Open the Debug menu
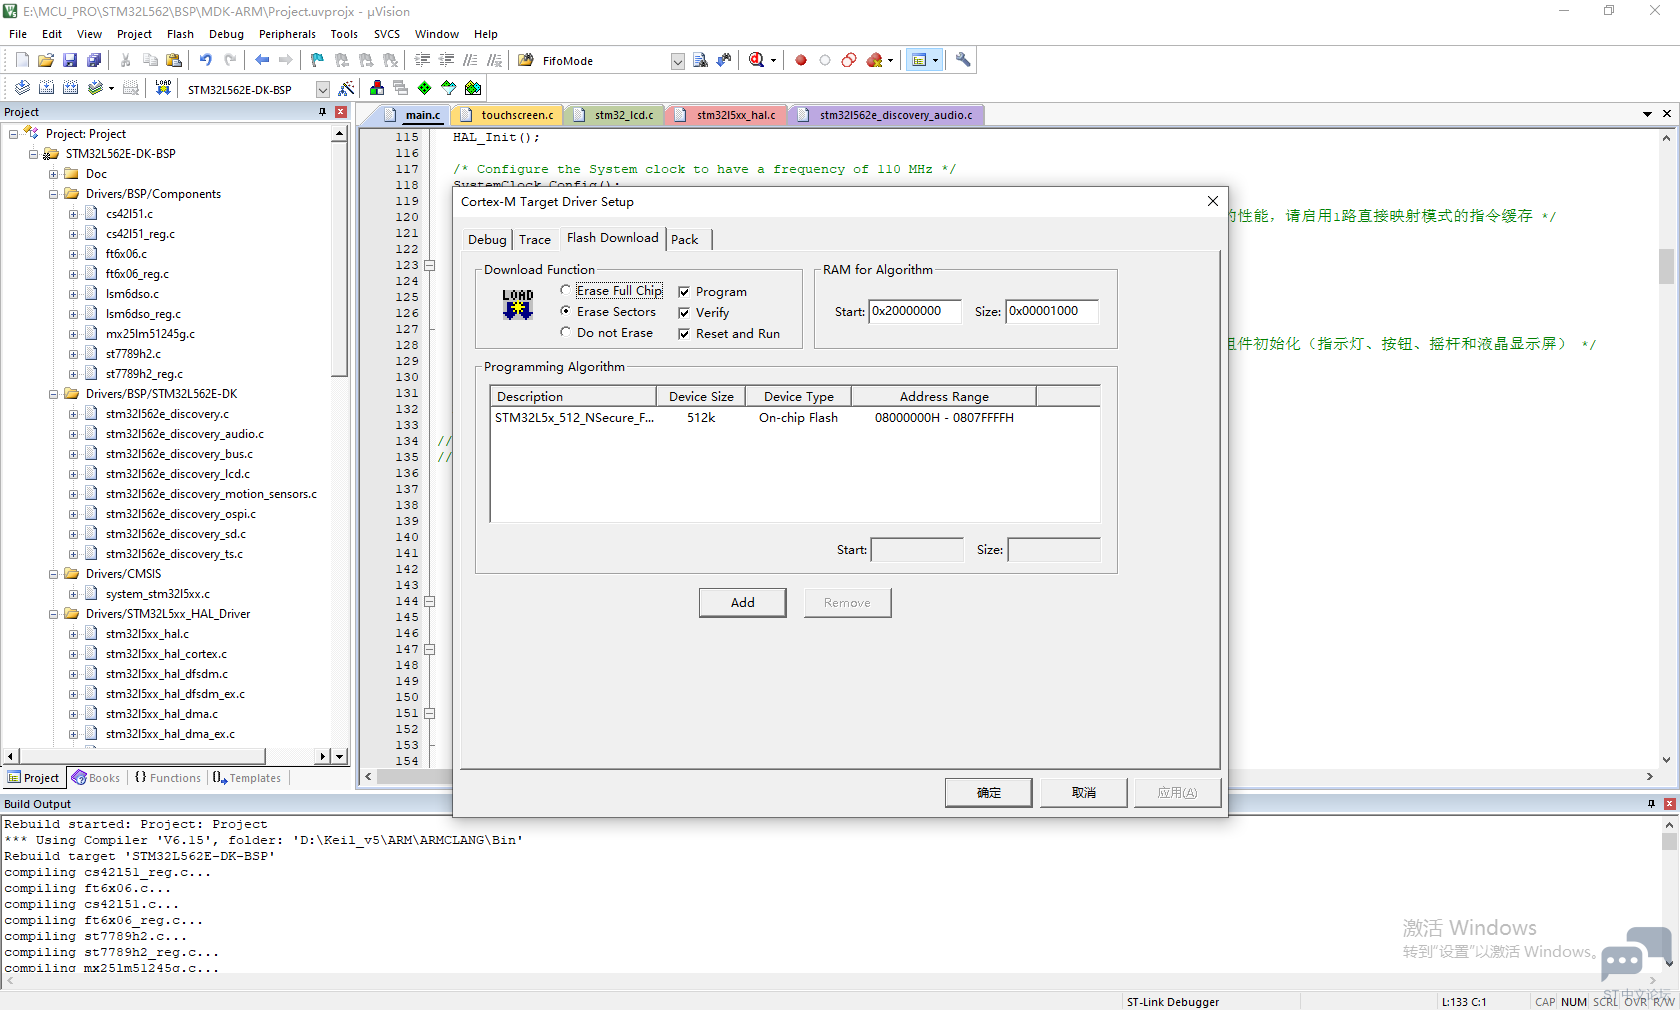 226,34
